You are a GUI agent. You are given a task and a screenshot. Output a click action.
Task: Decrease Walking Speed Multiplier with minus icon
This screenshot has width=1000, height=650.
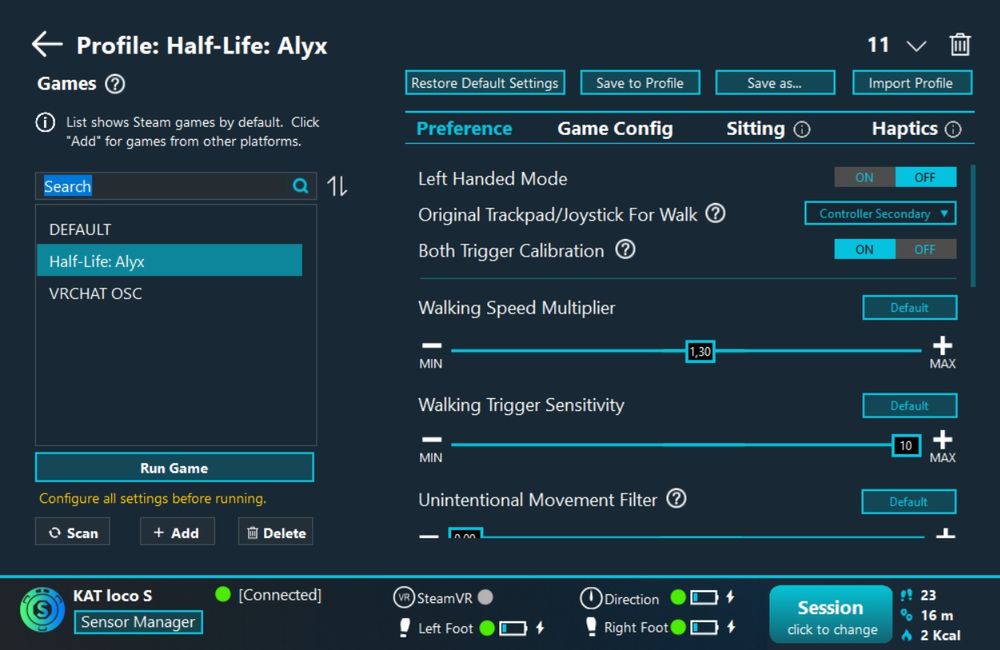[432, 345]
